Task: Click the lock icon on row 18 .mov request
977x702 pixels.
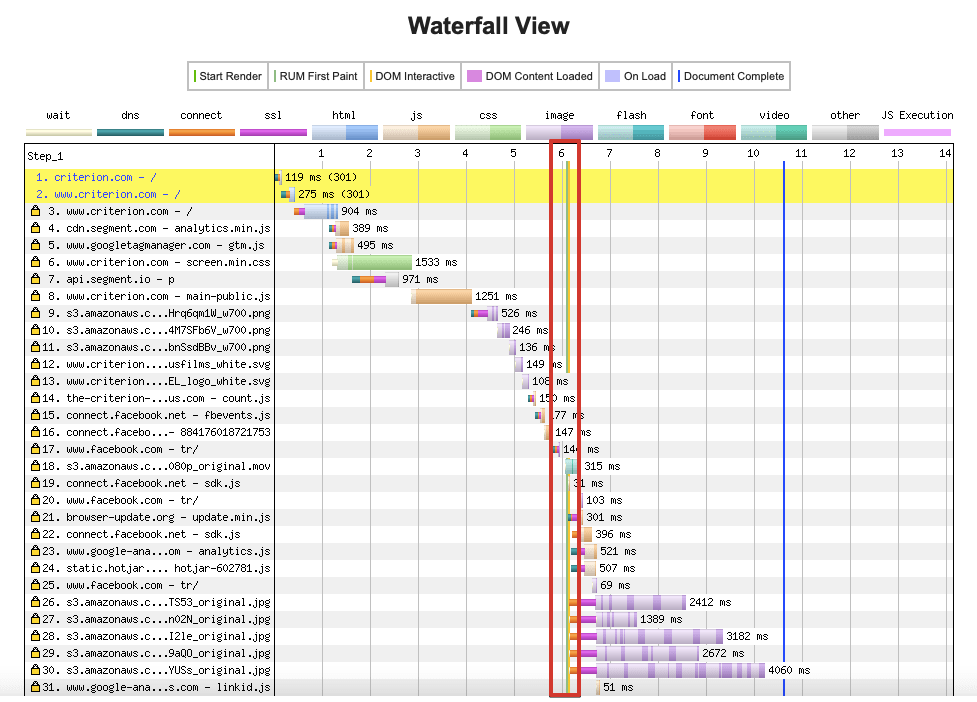Action: click(x=36, y=466)
